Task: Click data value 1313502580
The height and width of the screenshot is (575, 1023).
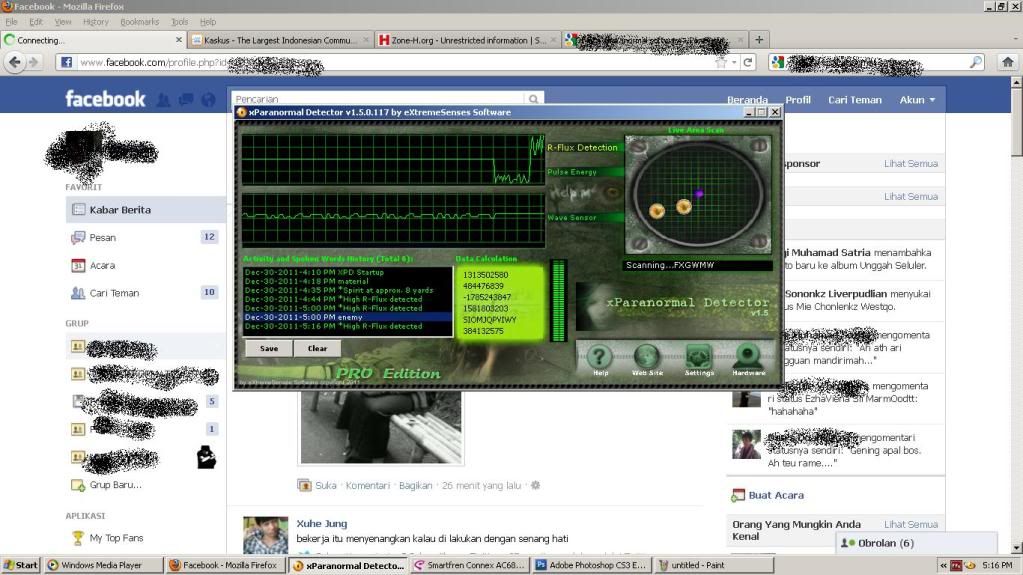Action: click(485, 275)
